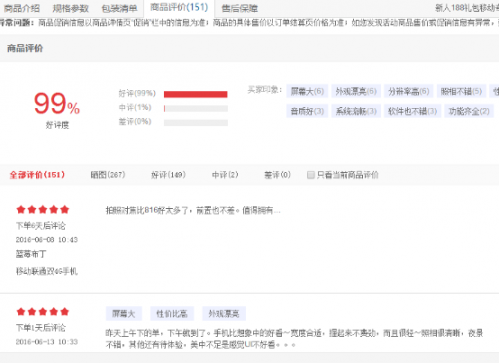
Task: Click the 下单6天后评论 label
Action: pos(41,226)
